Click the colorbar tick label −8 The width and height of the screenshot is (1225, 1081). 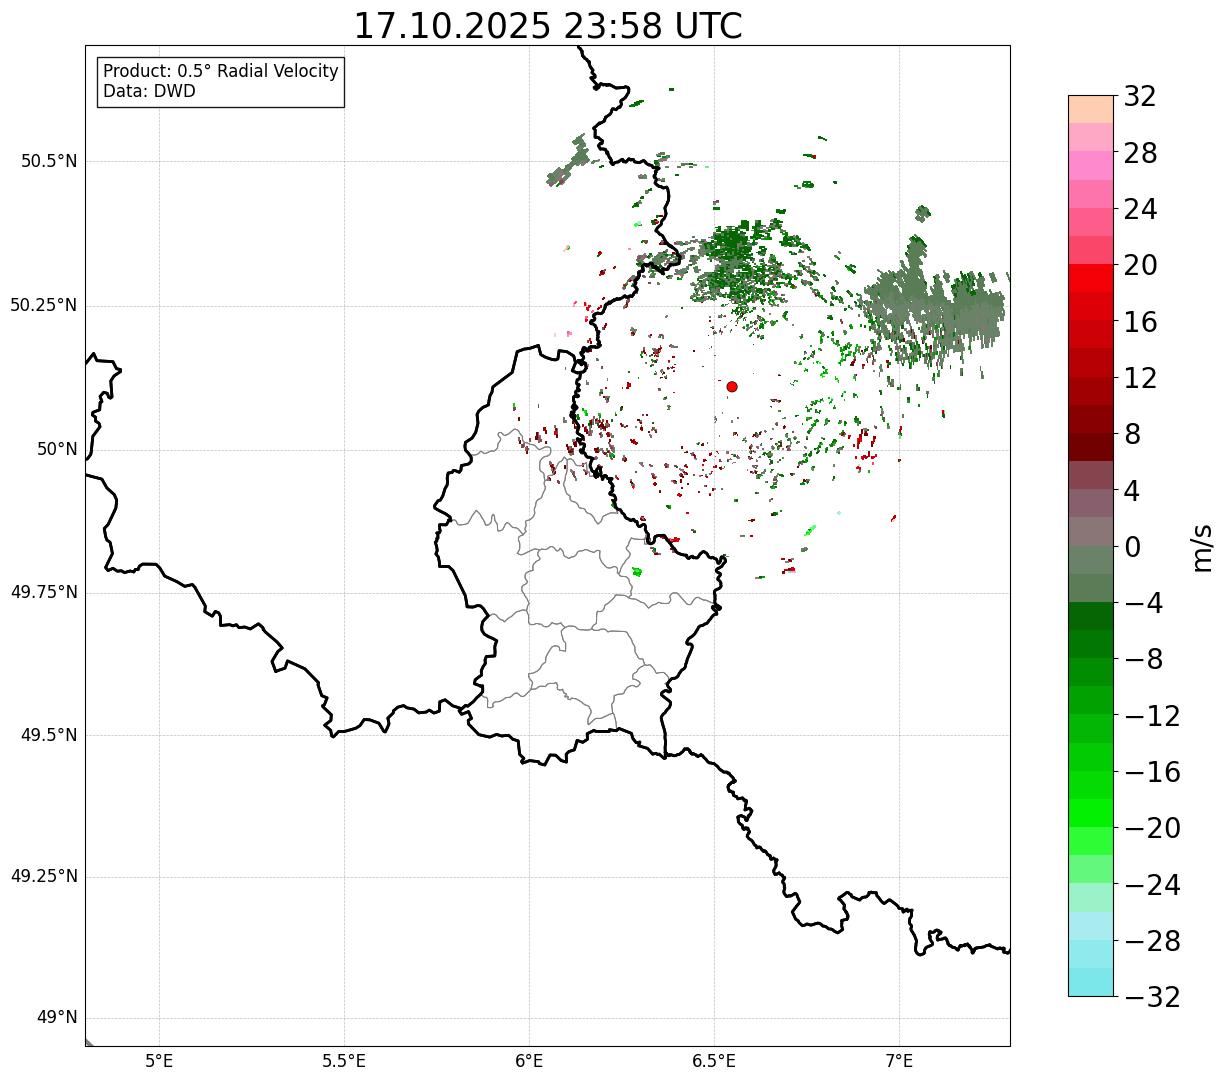(x=1143, y=660)
